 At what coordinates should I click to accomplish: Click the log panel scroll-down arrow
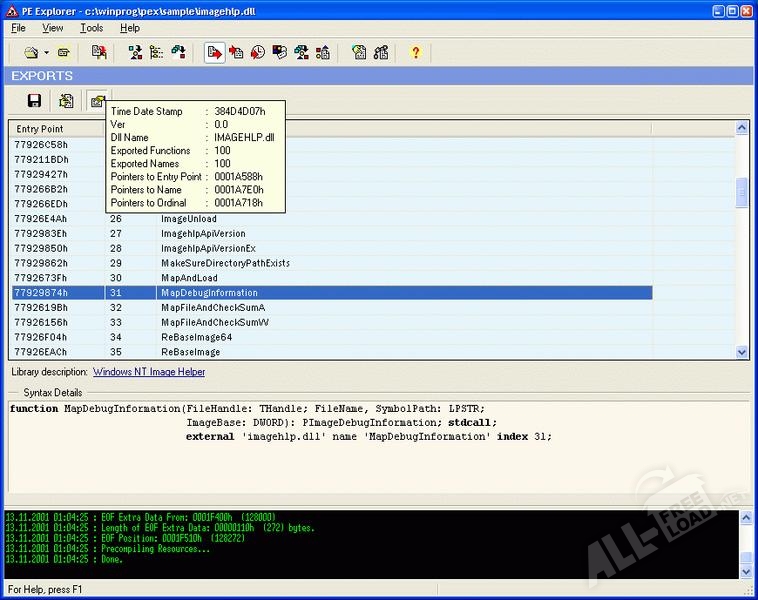744,573
